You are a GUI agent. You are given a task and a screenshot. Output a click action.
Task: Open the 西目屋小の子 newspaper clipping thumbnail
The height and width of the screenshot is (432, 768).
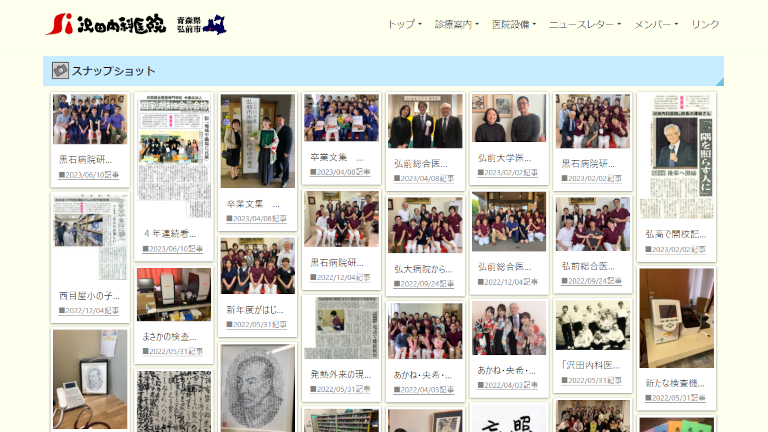click(90, 237)
